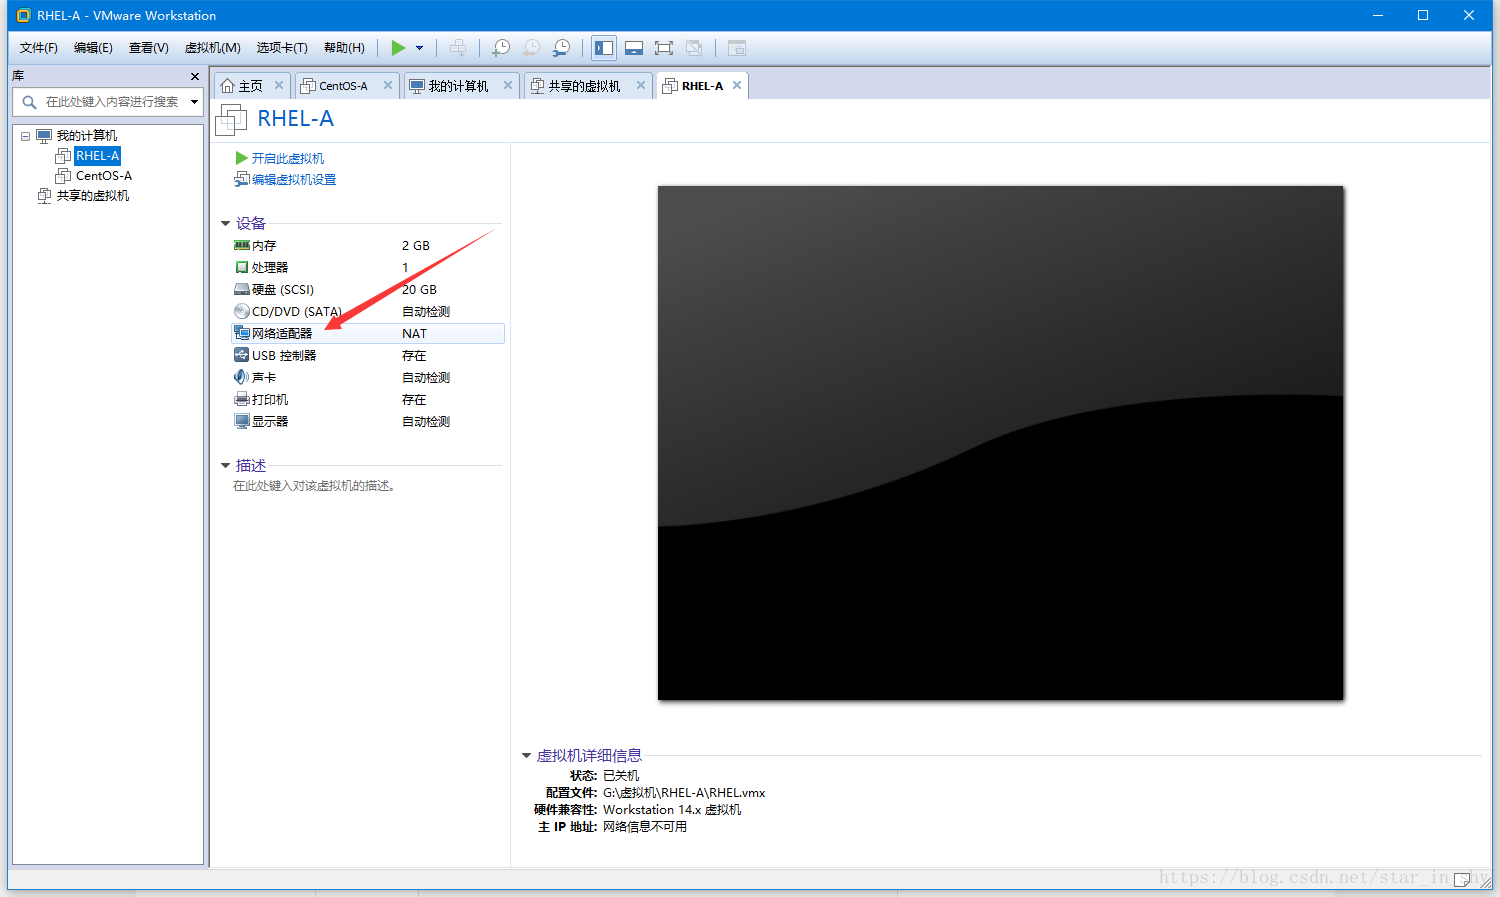Select the 硬盘 (SCSI) device row
The width and height of the screenshot is (1500, 897).
pyautogui.click(x=368, y=290)
